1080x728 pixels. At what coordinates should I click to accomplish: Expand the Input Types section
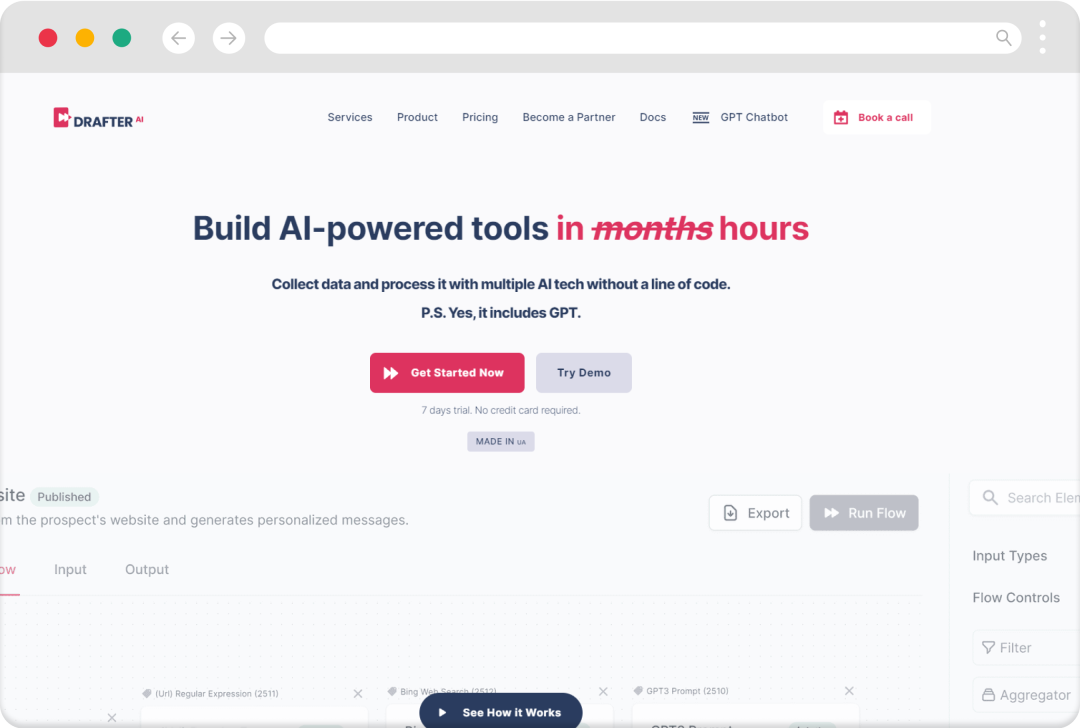coord(1010,556)
